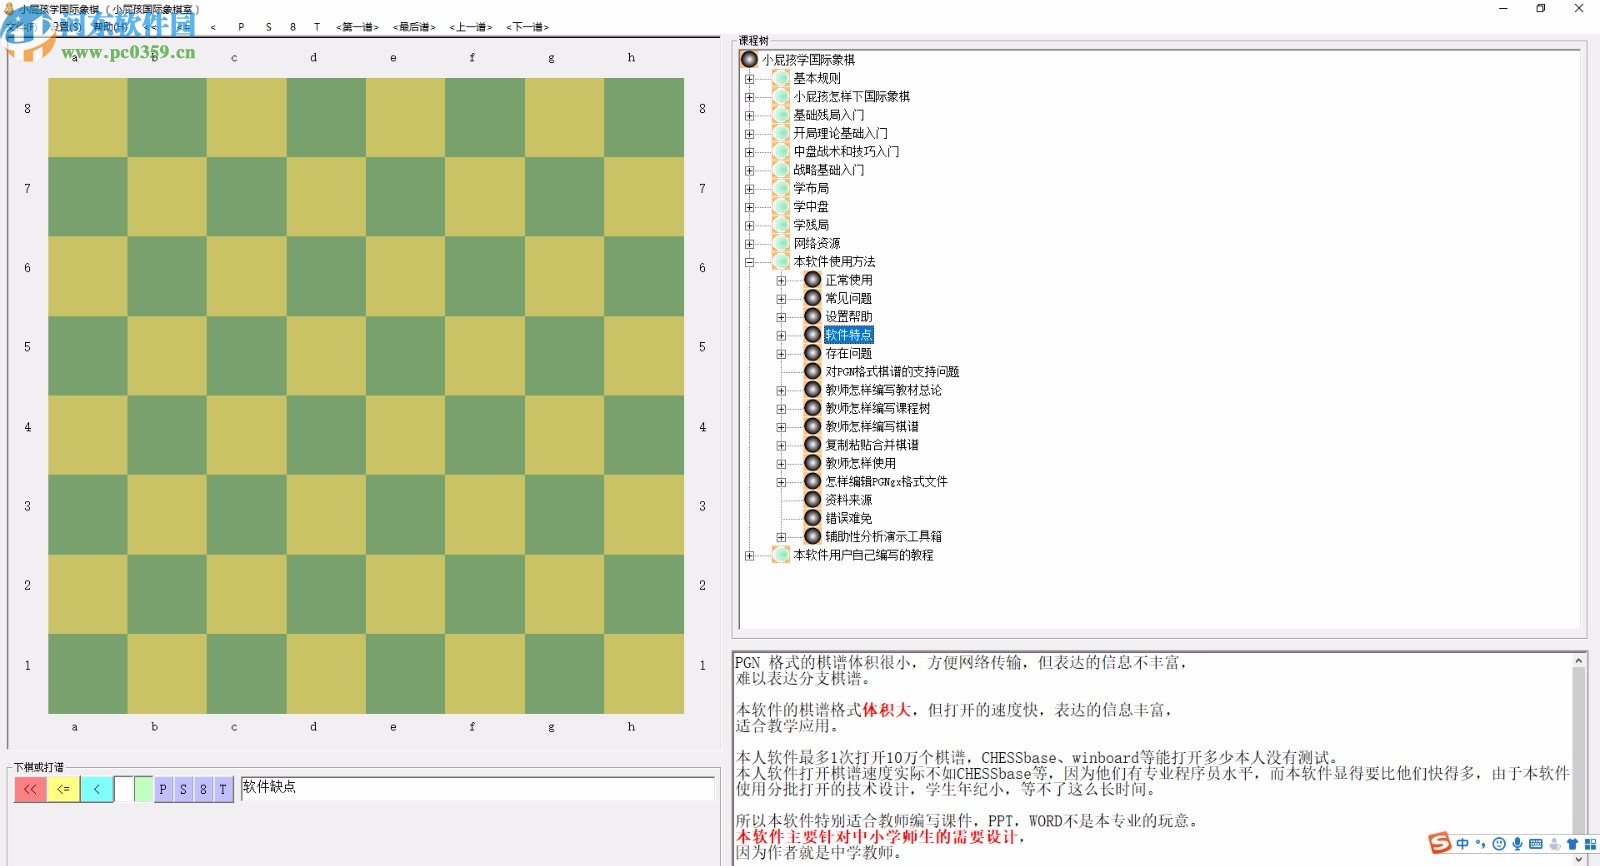
Task: Click the round icon beside 软件特点
Action: click(x=813, y=335)
